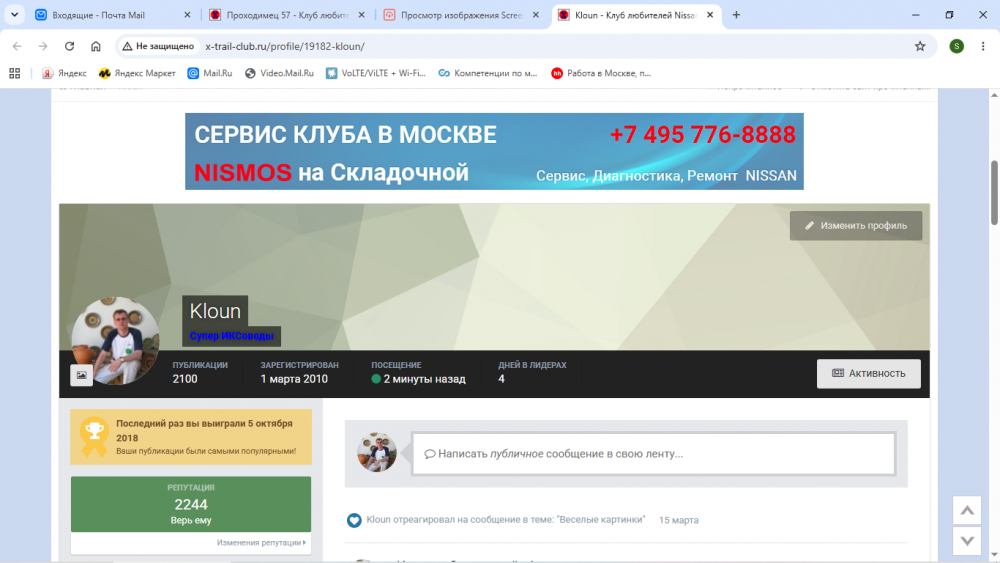
Task: Close the Просмотр изображения tab
Action: [x=536, y=15]
